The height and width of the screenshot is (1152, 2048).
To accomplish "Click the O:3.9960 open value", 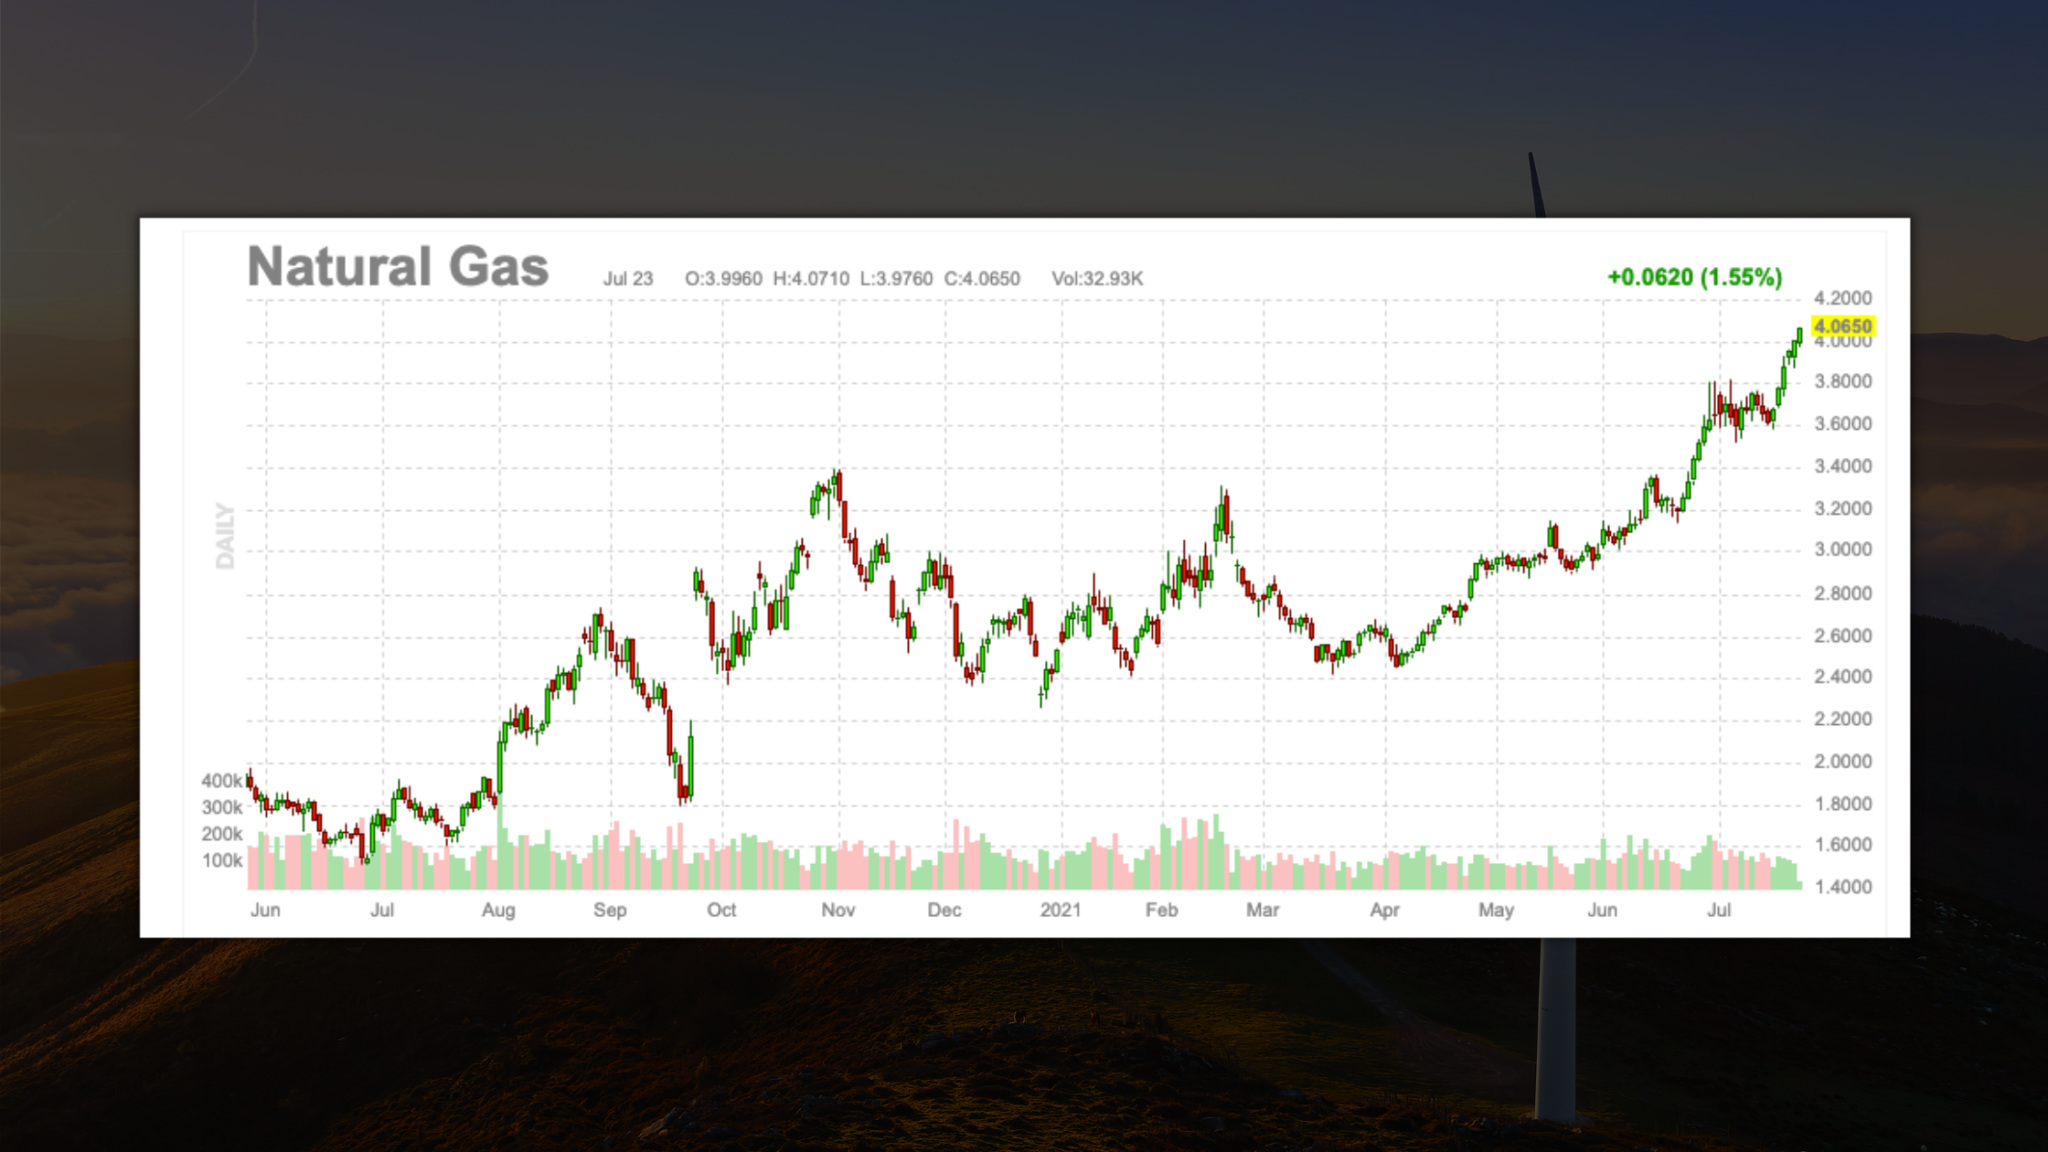I will coord(723,279).
